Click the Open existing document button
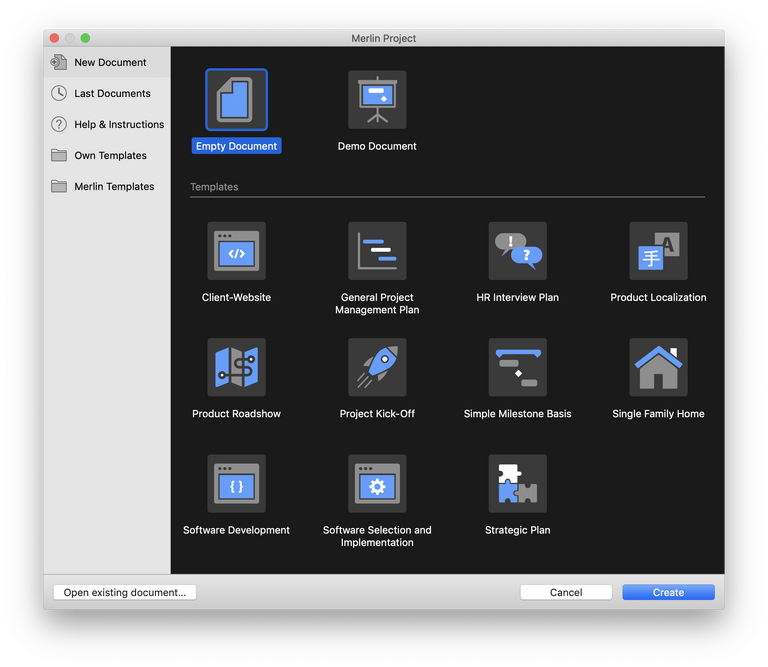768x667 pixels. tap(125, 592)
